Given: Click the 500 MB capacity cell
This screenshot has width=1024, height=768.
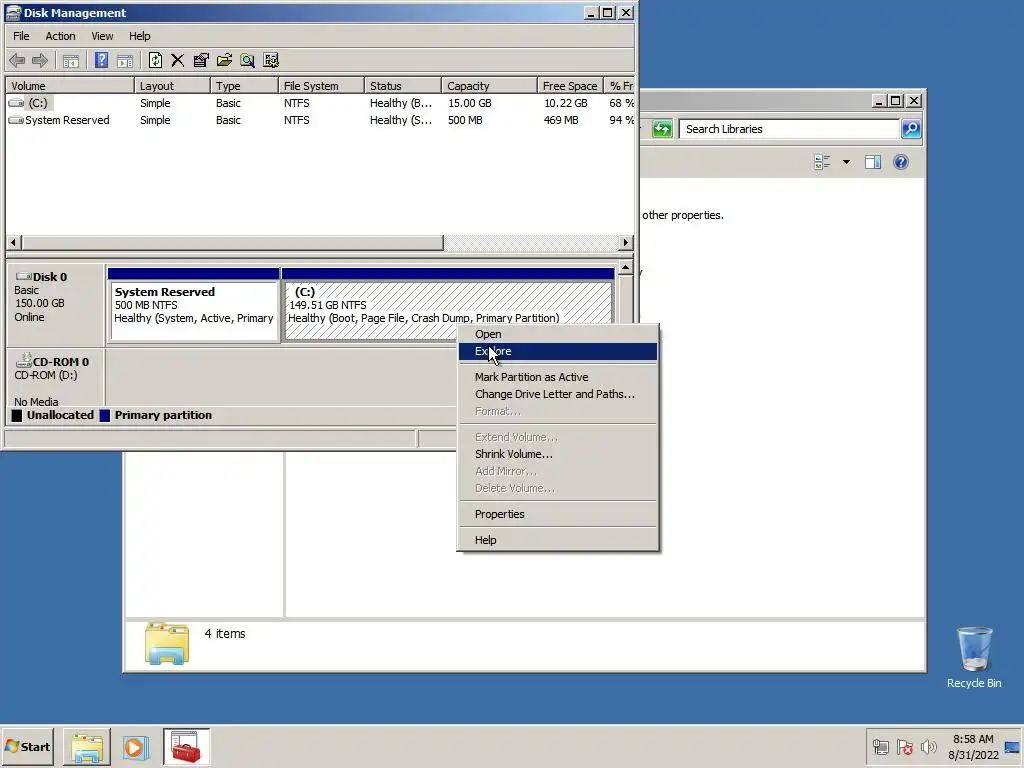Looking at the screenshot, I should (x=465, y=120).
